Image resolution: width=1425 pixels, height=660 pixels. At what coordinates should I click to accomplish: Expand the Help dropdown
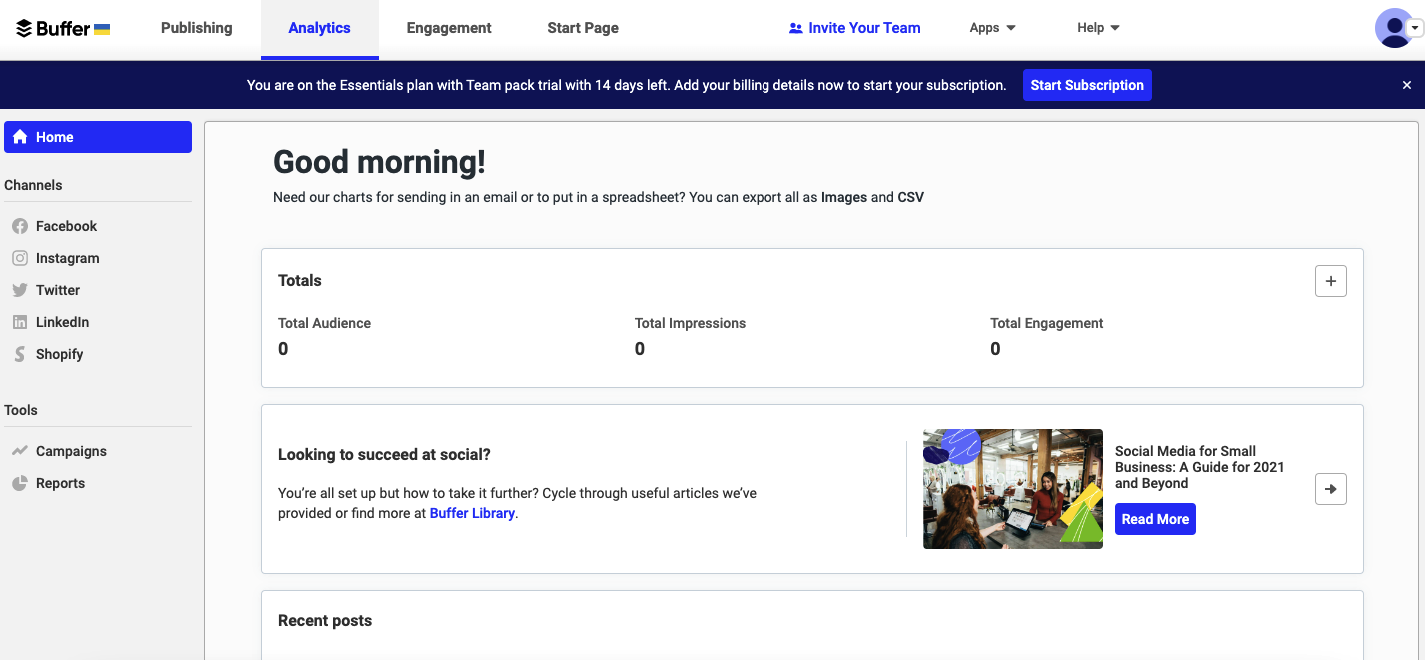[x=1098, y=28]
